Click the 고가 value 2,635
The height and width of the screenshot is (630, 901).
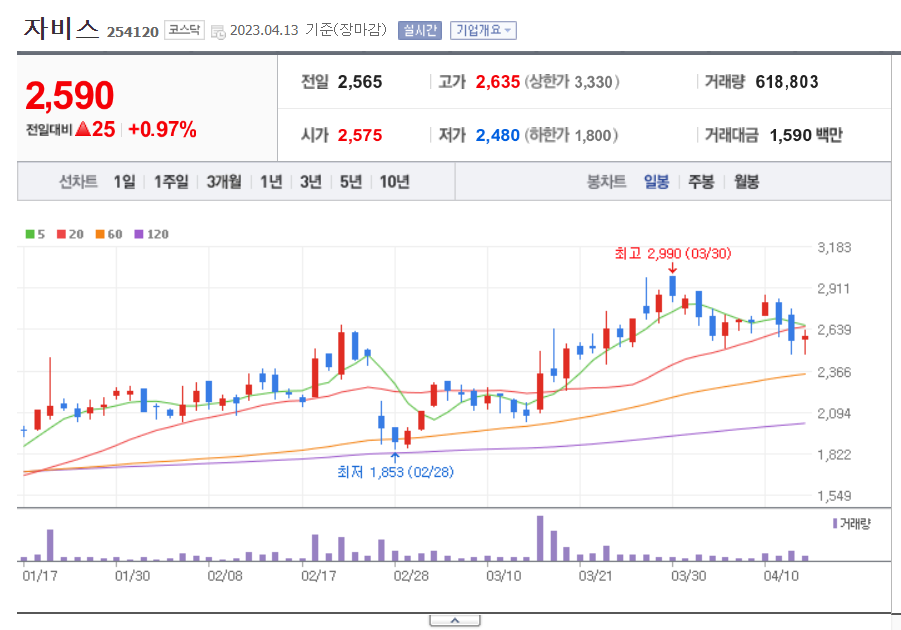[498, 82]
